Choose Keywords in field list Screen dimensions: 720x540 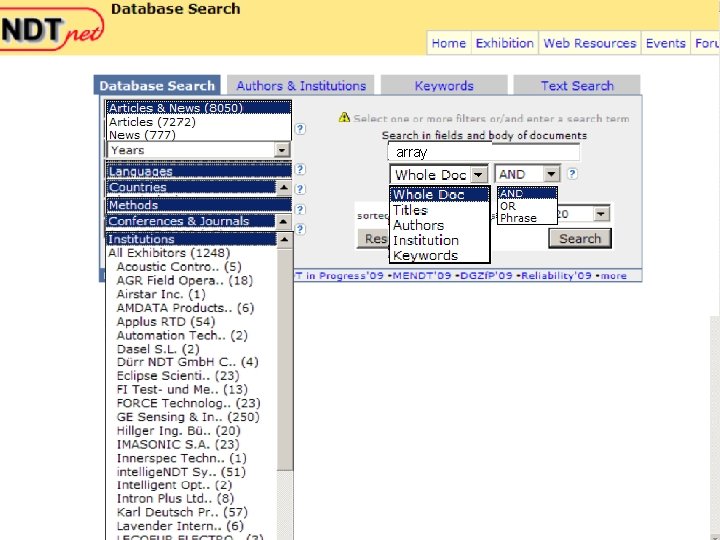coord(439,255)
